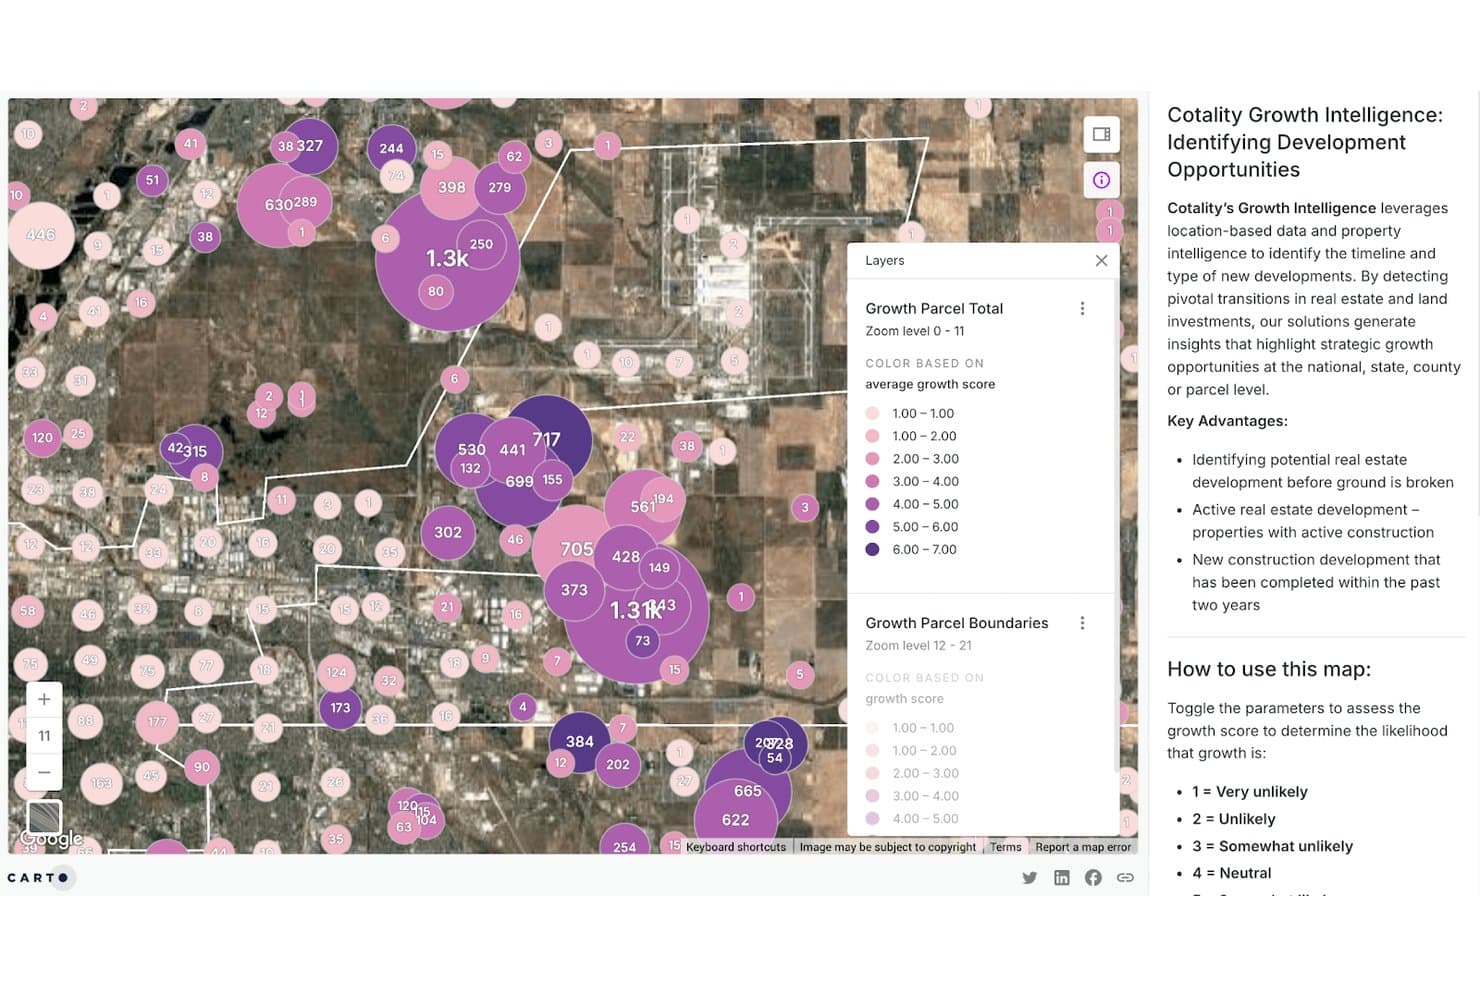Select the 446 pale pink cluster
Screen dimensions: 1480x987
coord(41,235)
